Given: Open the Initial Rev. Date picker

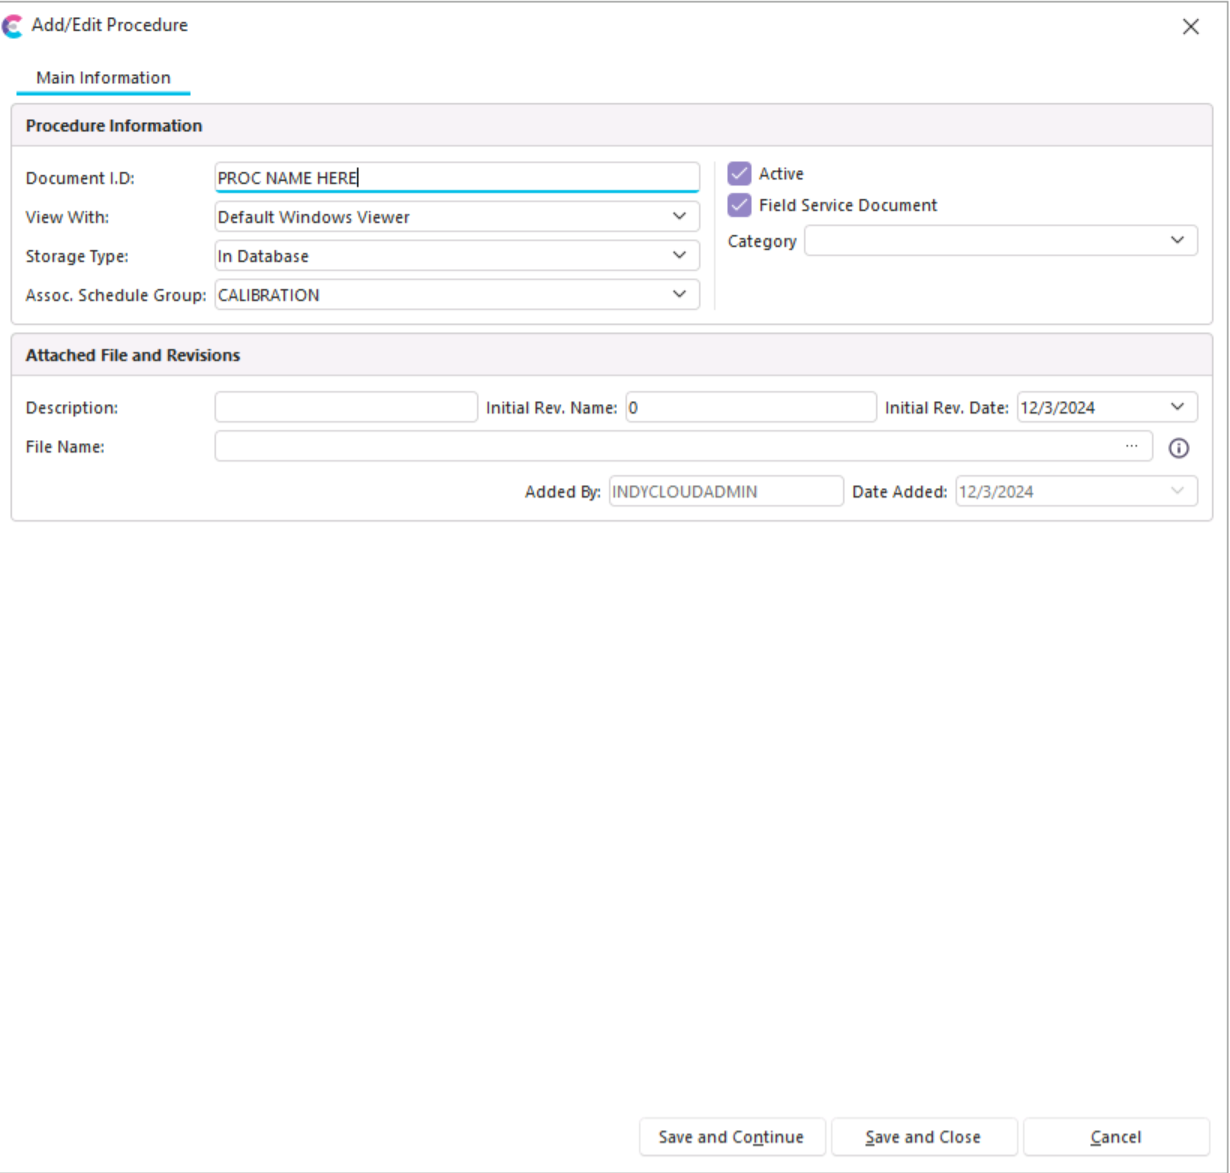Looking at the screenshot, I should [x=1177, y=407].
